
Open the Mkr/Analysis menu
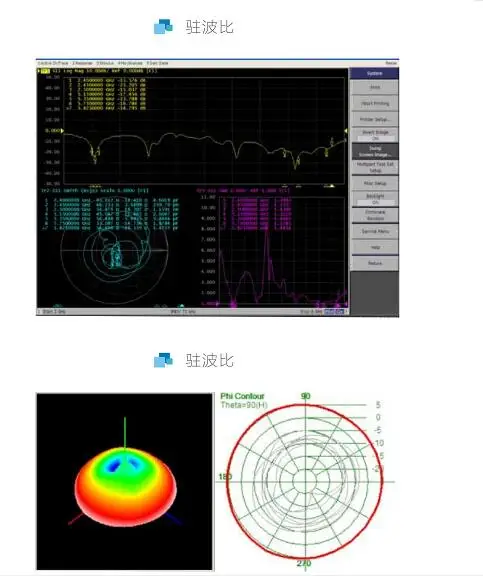[130, 63]
